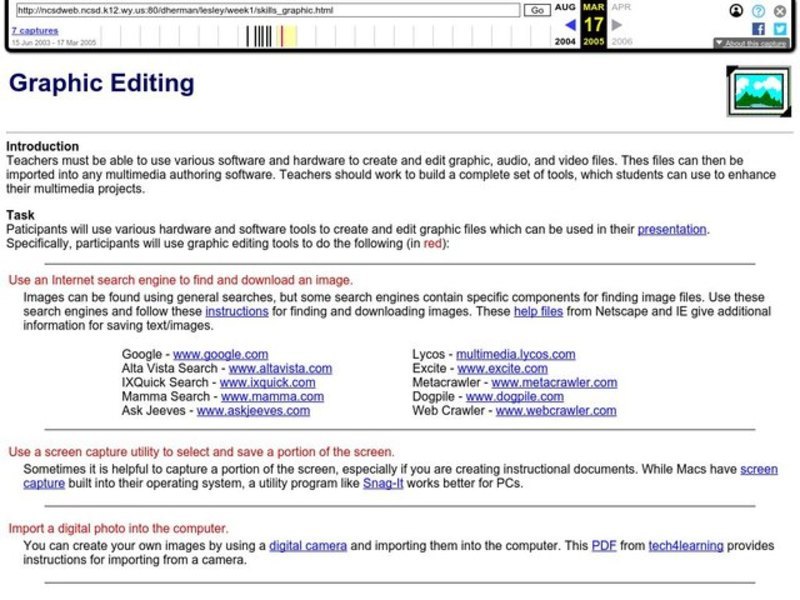Open the instructions hyperlink
This screenshot has height=600, width=800.
(237, 311)
